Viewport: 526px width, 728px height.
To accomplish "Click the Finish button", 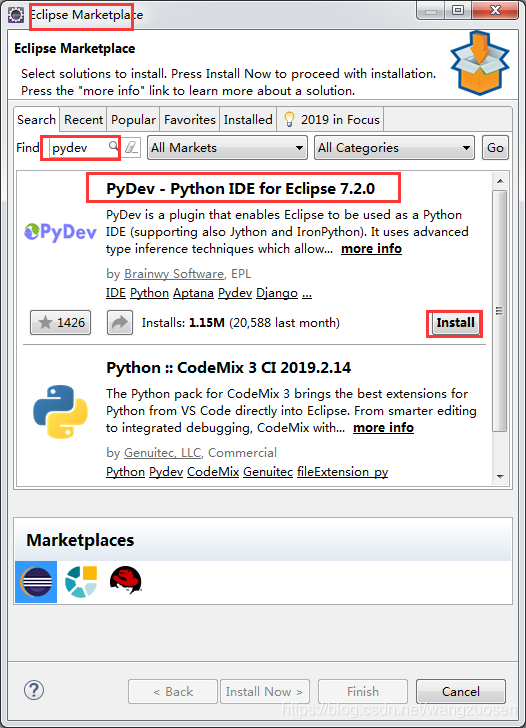I will click(x=363, y=691).
